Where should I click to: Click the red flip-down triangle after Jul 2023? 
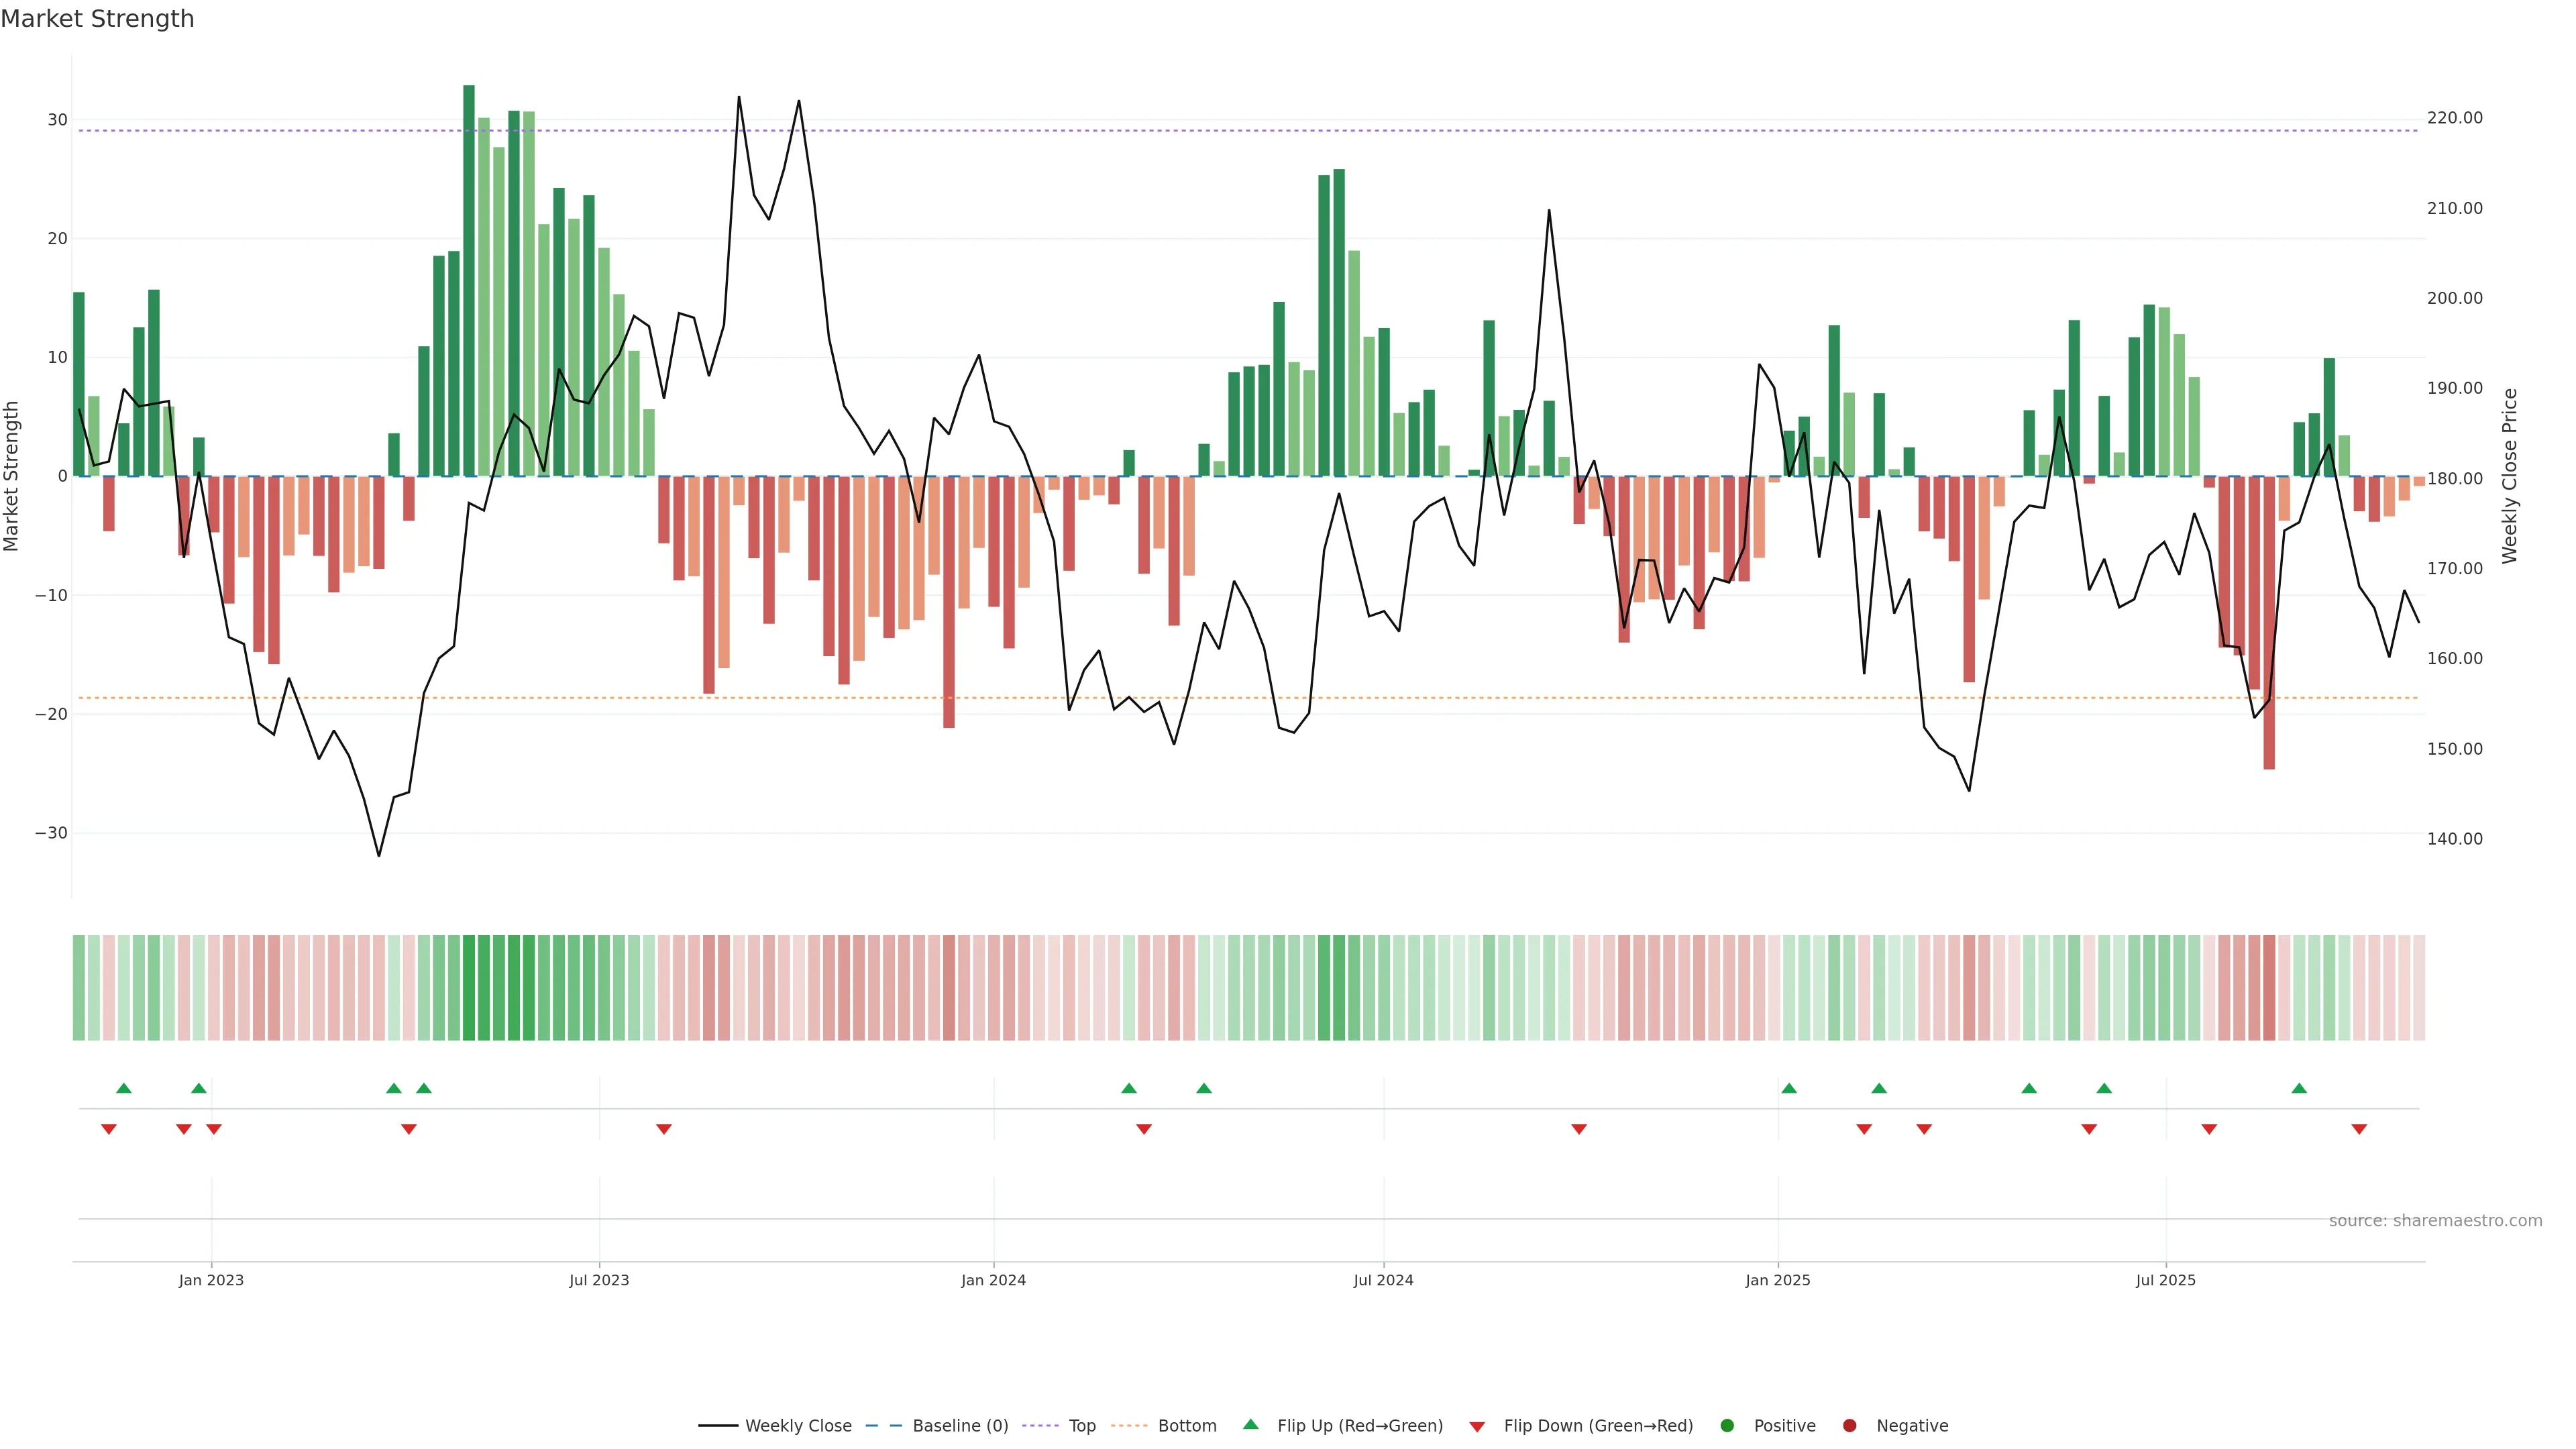(664, 1129)
